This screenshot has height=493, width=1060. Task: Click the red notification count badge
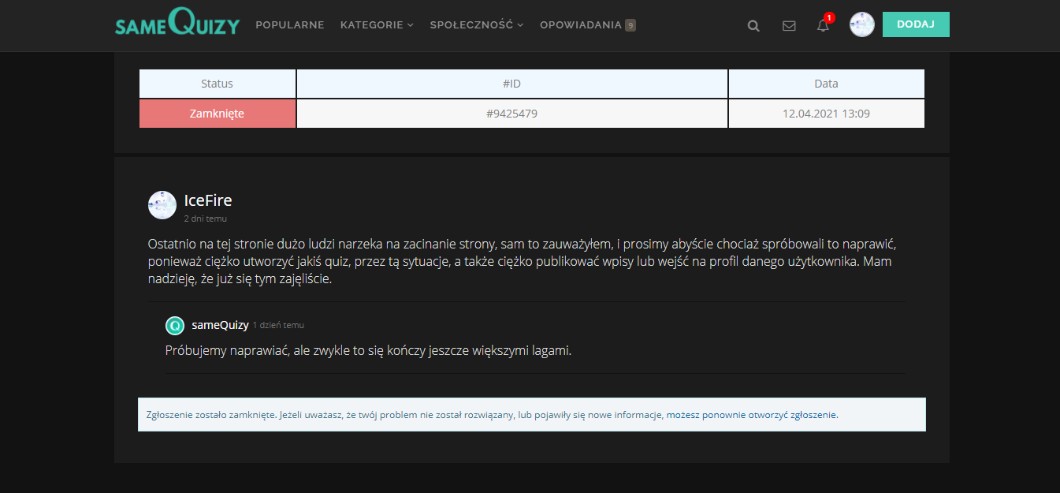click(829, 18)
